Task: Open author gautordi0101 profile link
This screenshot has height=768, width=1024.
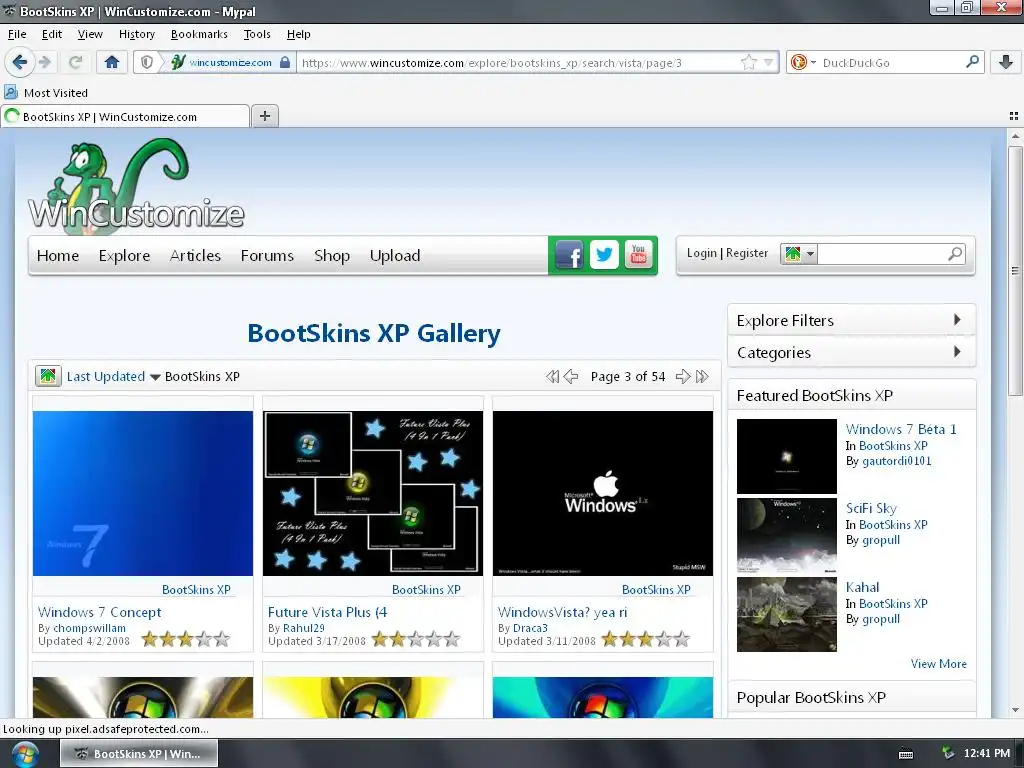Action: [x=897, y=461]
